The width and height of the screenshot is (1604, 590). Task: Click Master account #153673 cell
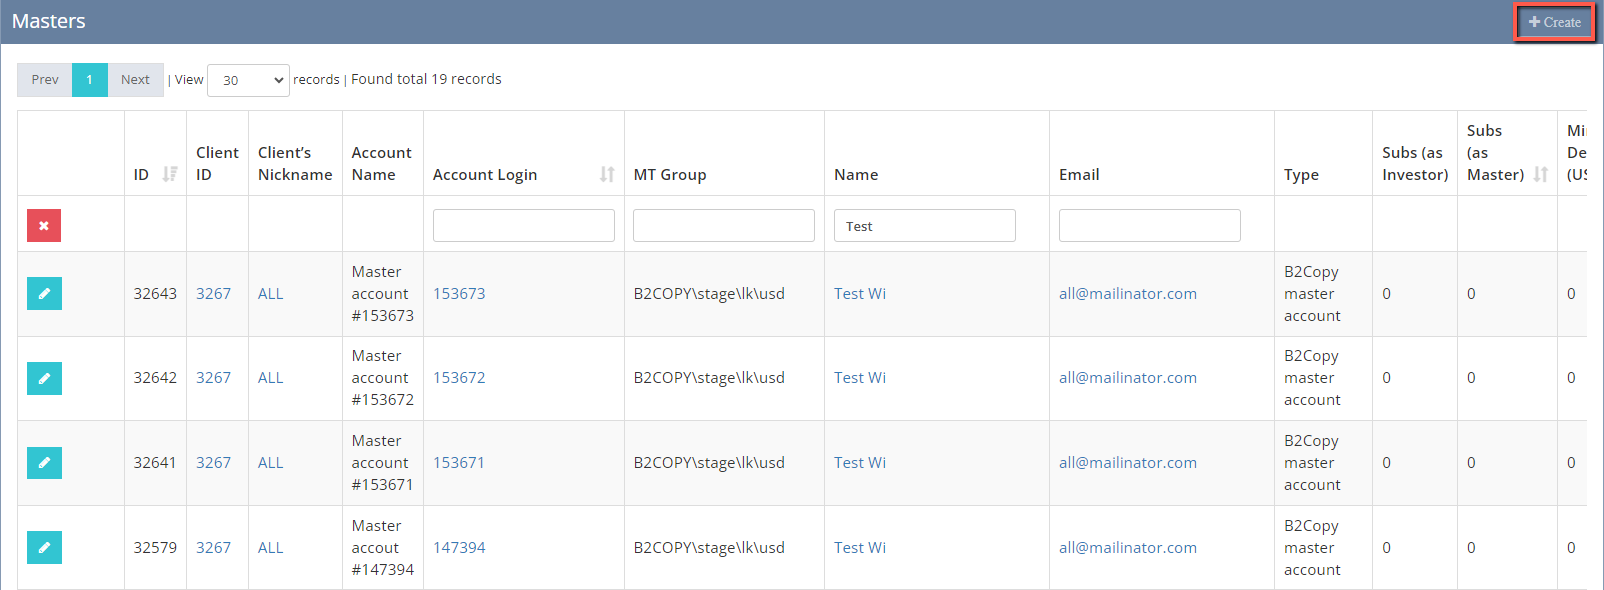coord(382,293)
